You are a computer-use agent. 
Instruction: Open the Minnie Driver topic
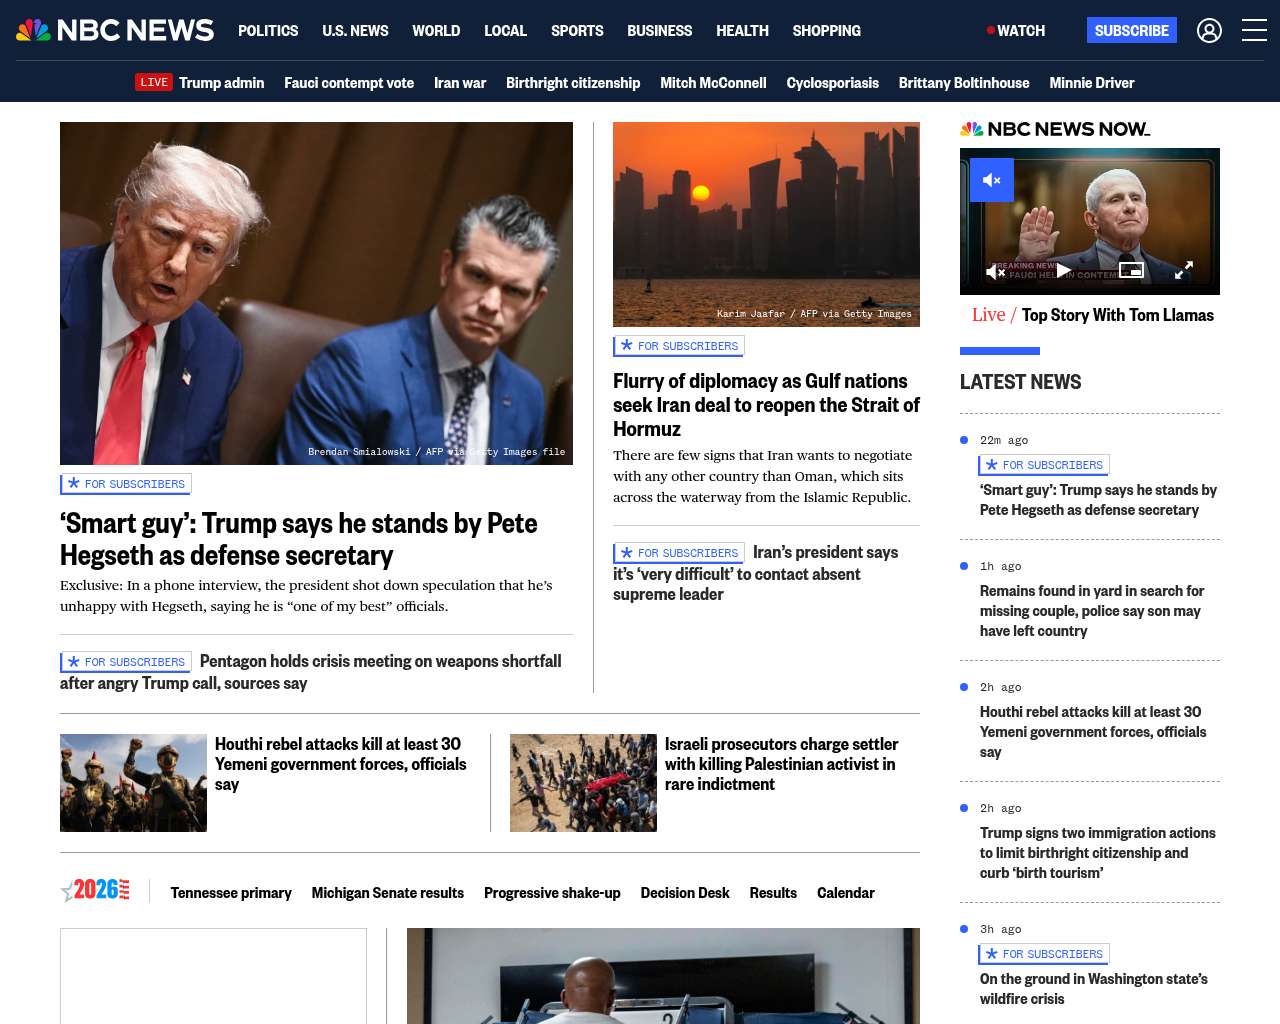coord(1092,83)
